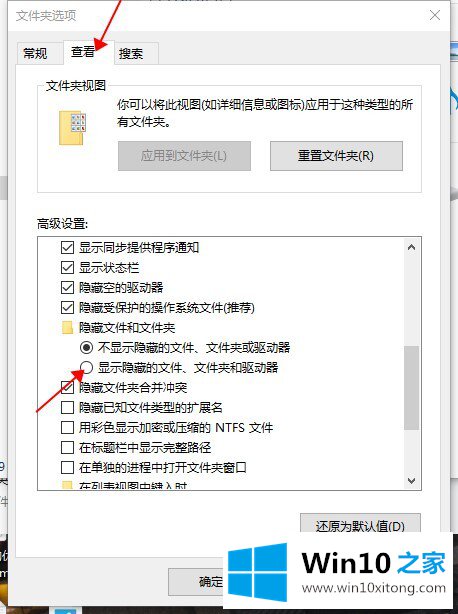Uncheck 隐藏受保护的操作系统文件(推荐)

67,307
